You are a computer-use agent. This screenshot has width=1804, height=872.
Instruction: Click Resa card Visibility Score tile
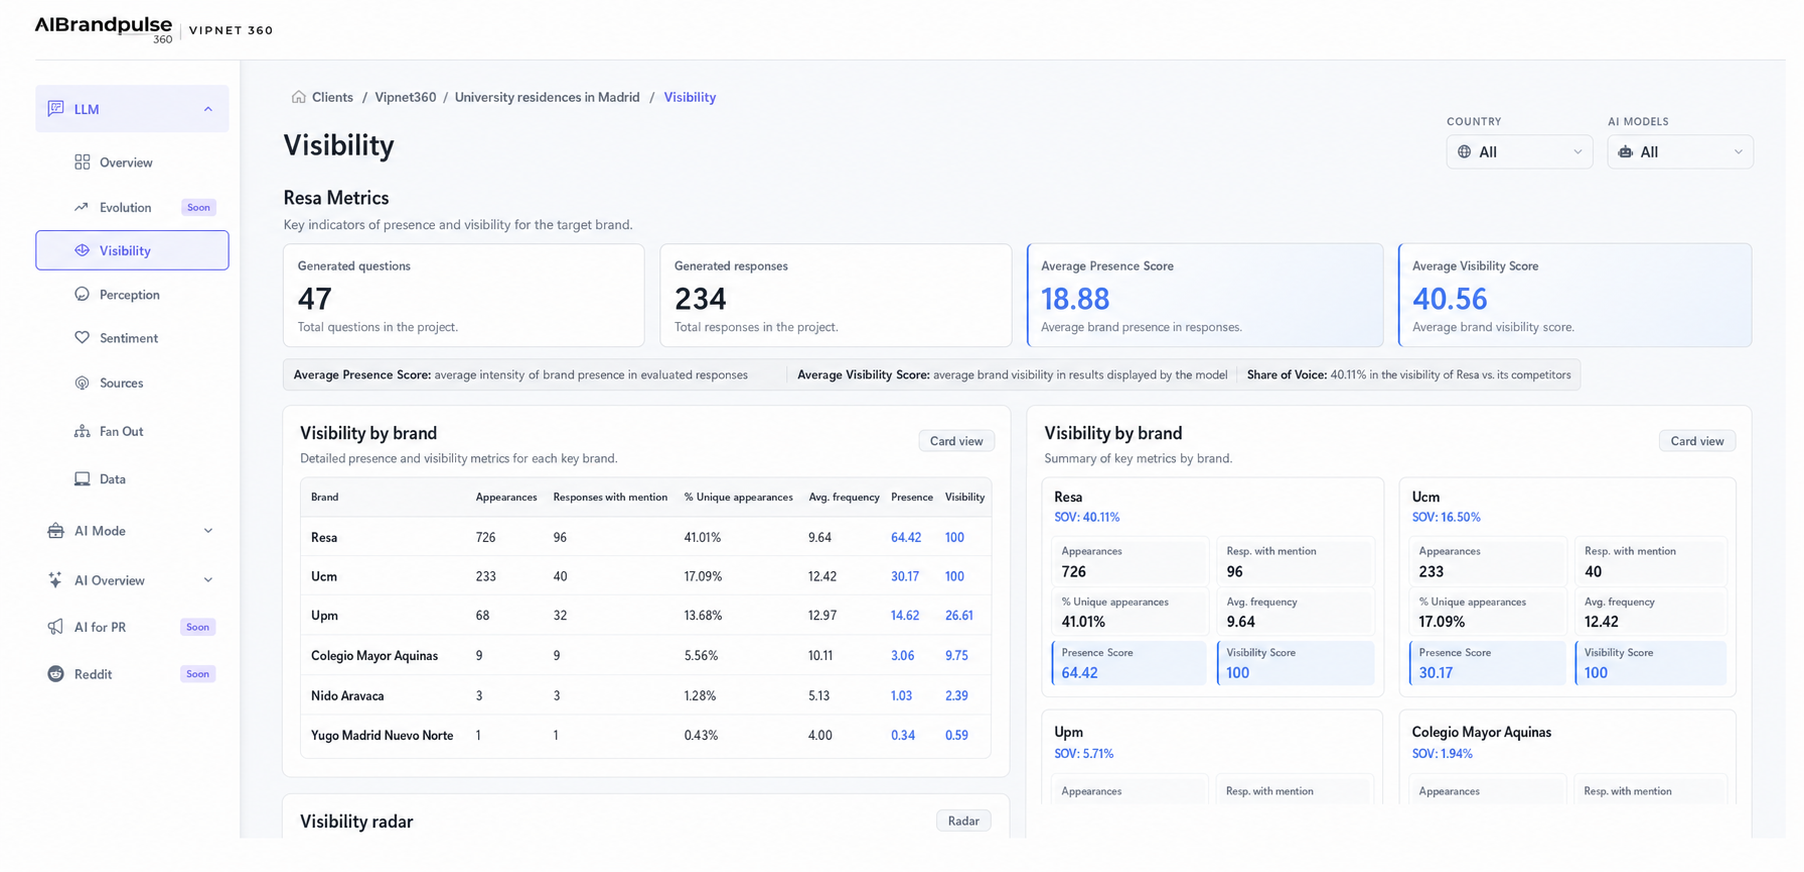pos(1295,663)
